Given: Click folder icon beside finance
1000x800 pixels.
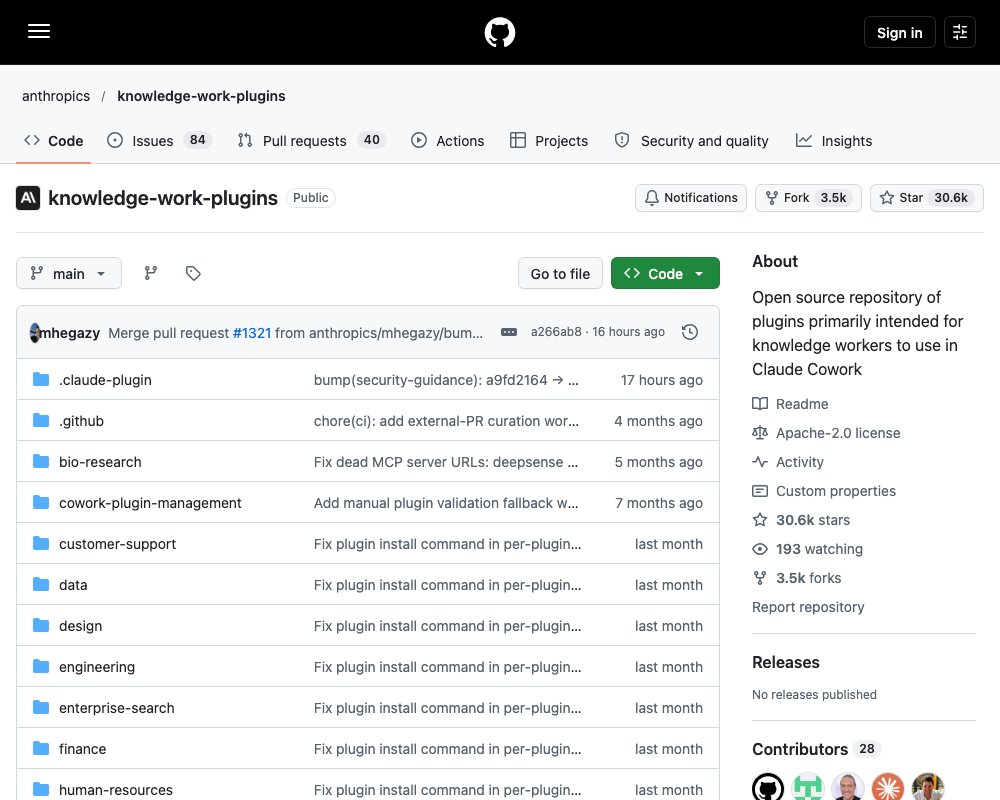Looking at the screenshot, I should (41, 748).
